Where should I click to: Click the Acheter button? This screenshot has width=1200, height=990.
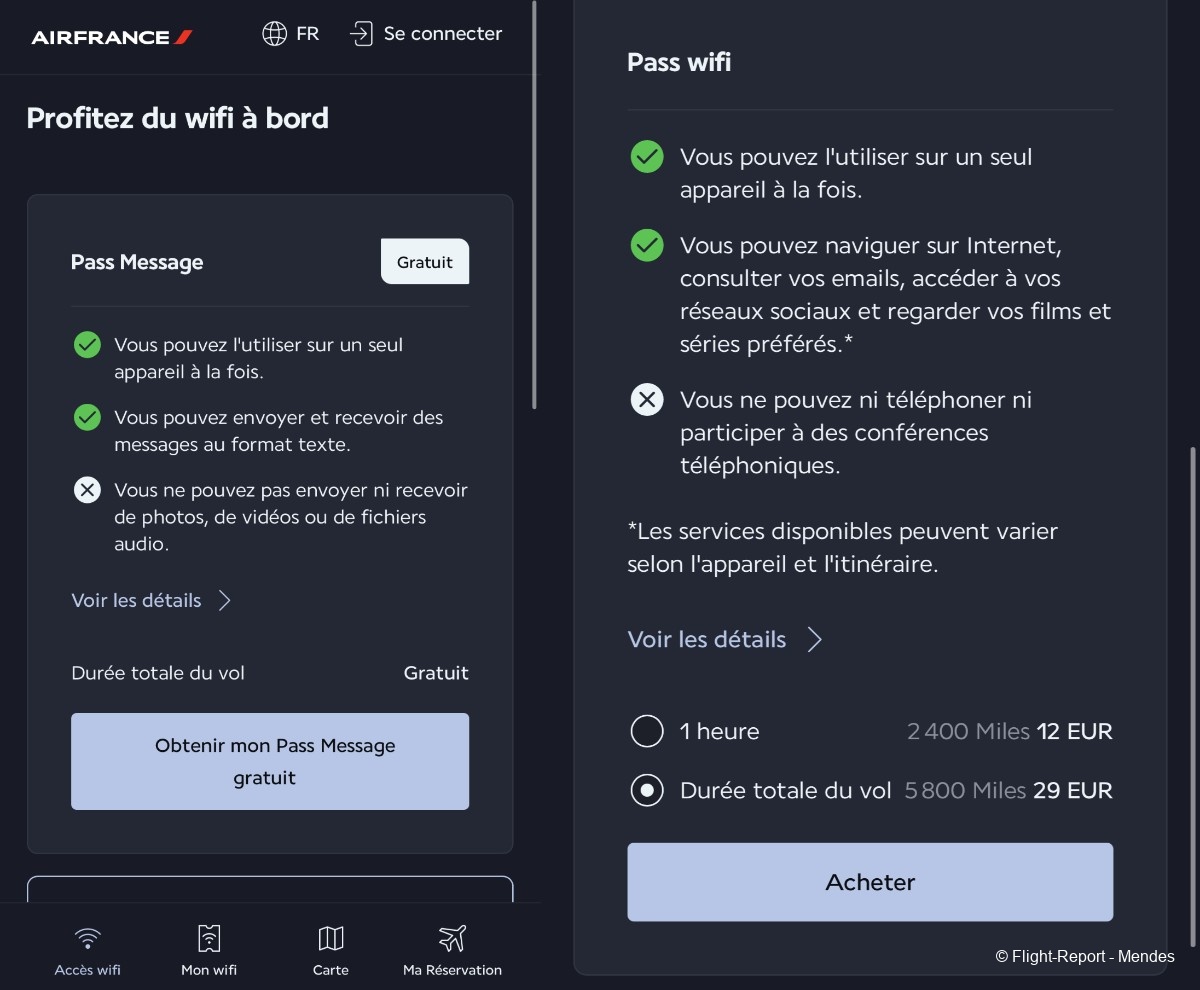(x=870, y=882)
